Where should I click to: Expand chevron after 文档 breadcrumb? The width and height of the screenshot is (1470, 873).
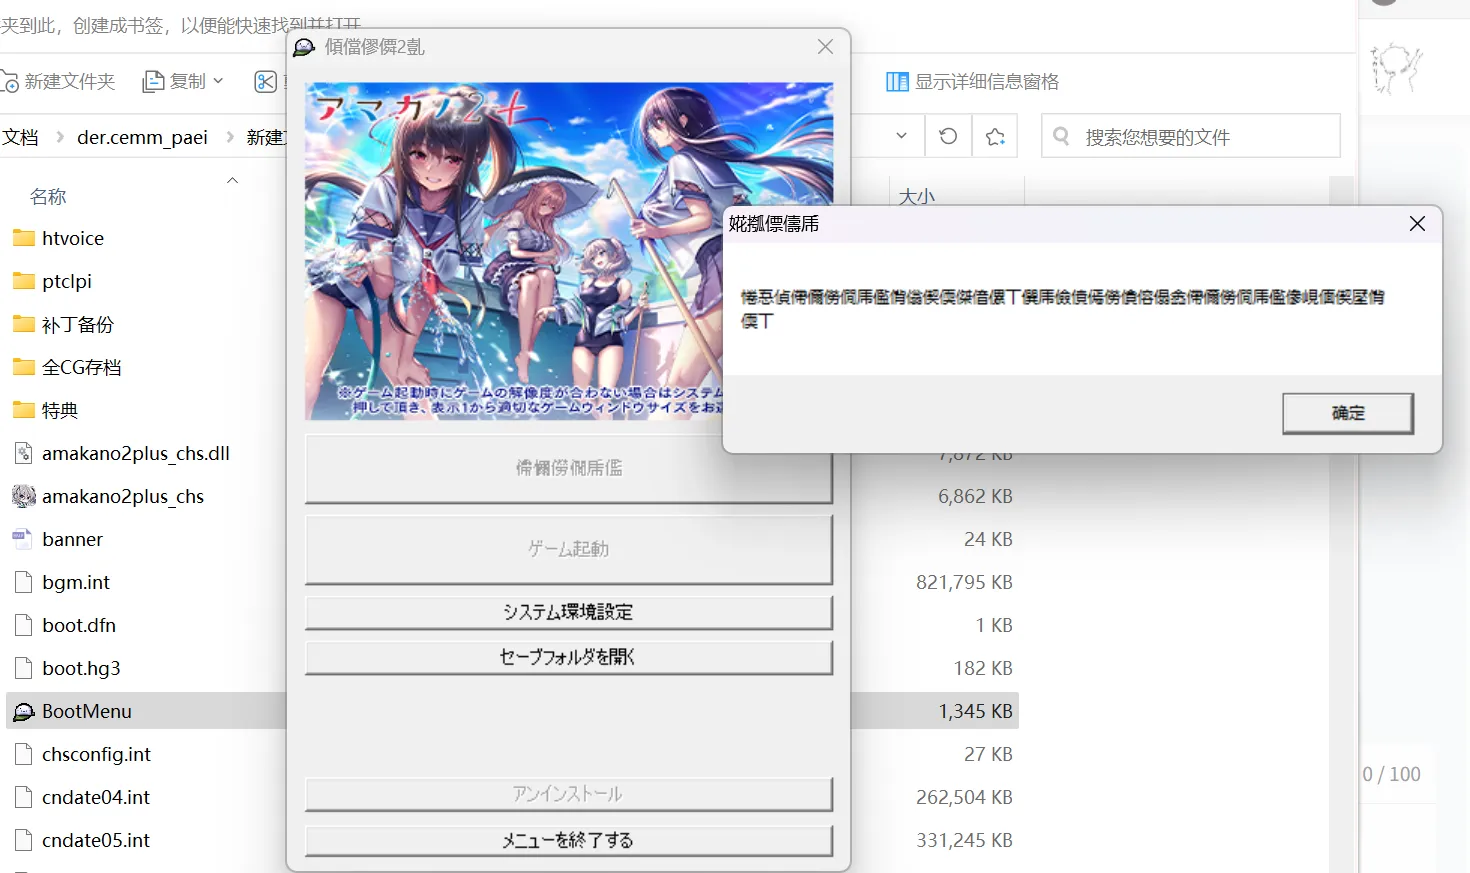(59, 137)
